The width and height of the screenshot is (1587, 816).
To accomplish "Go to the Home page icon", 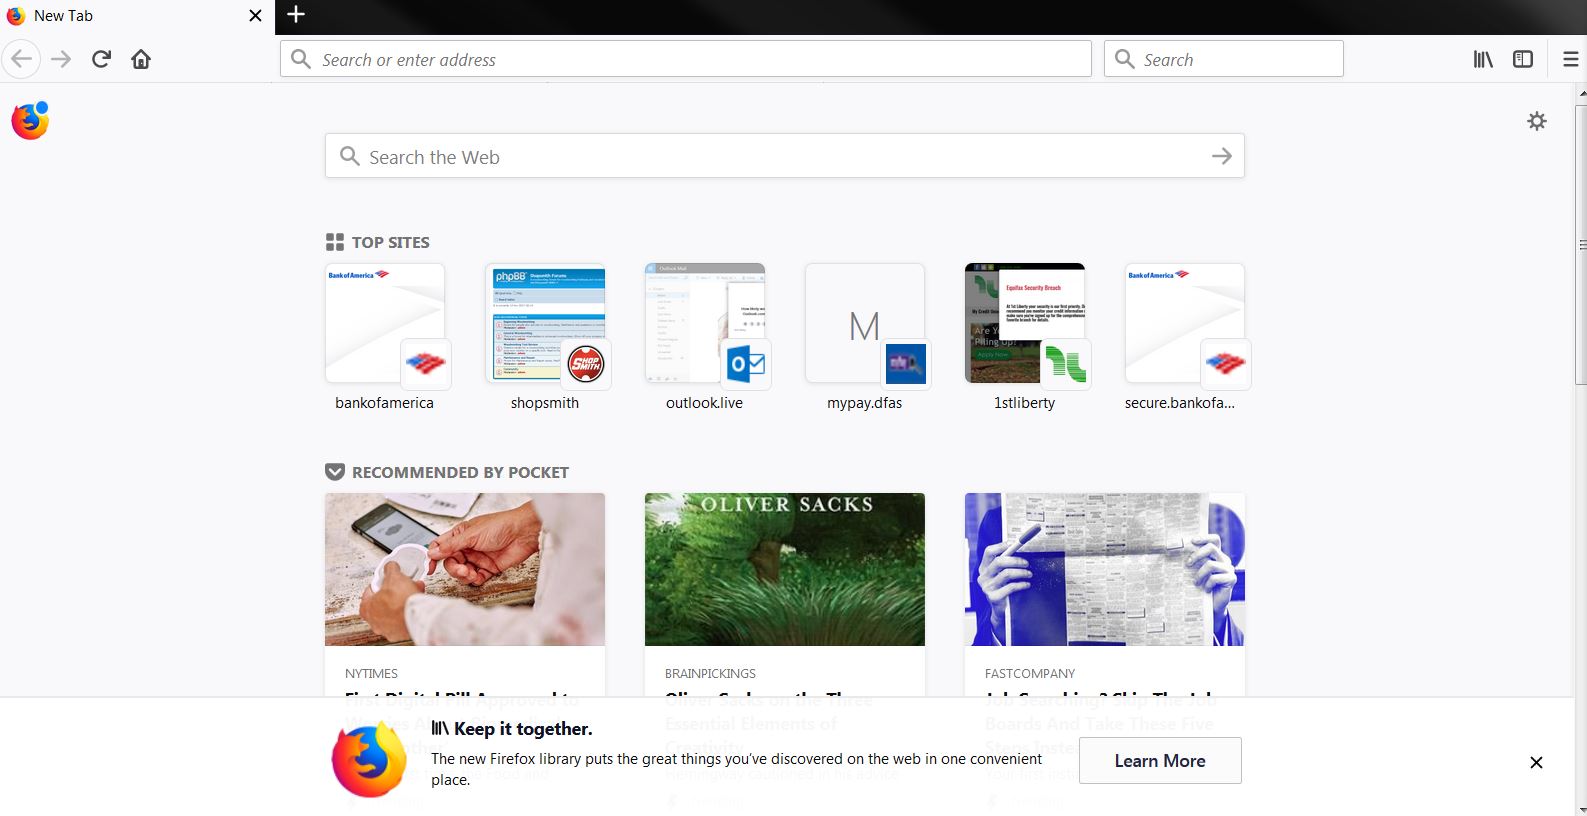I will point(141,59).
